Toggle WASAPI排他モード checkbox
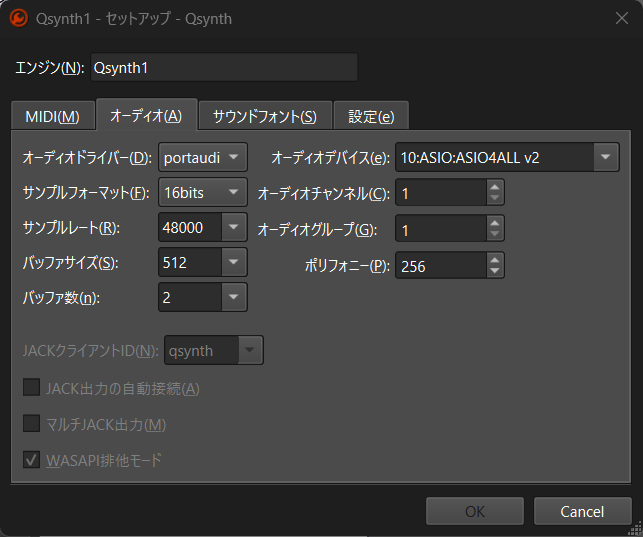 click(32, 460)
